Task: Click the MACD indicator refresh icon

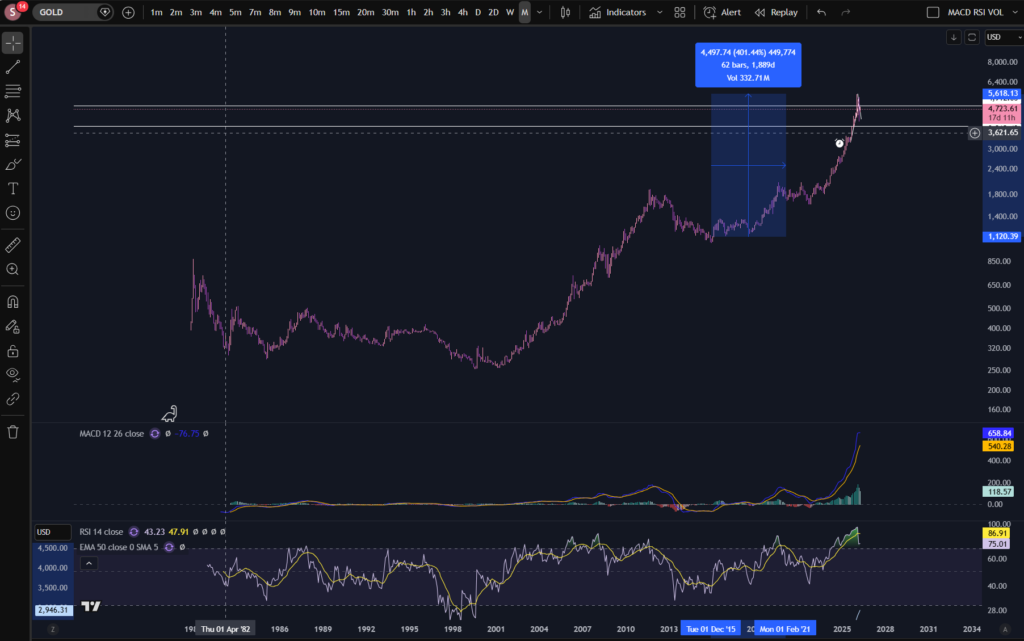Action: click(155, 433)
